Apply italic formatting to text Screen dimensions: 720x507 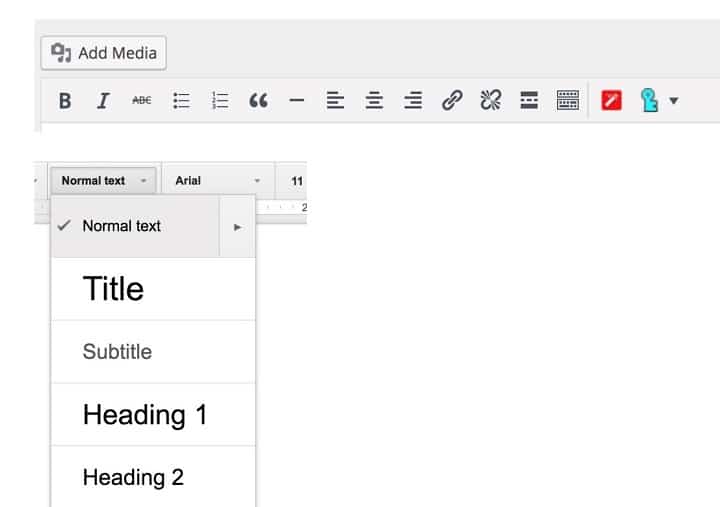tap(102, 100)
